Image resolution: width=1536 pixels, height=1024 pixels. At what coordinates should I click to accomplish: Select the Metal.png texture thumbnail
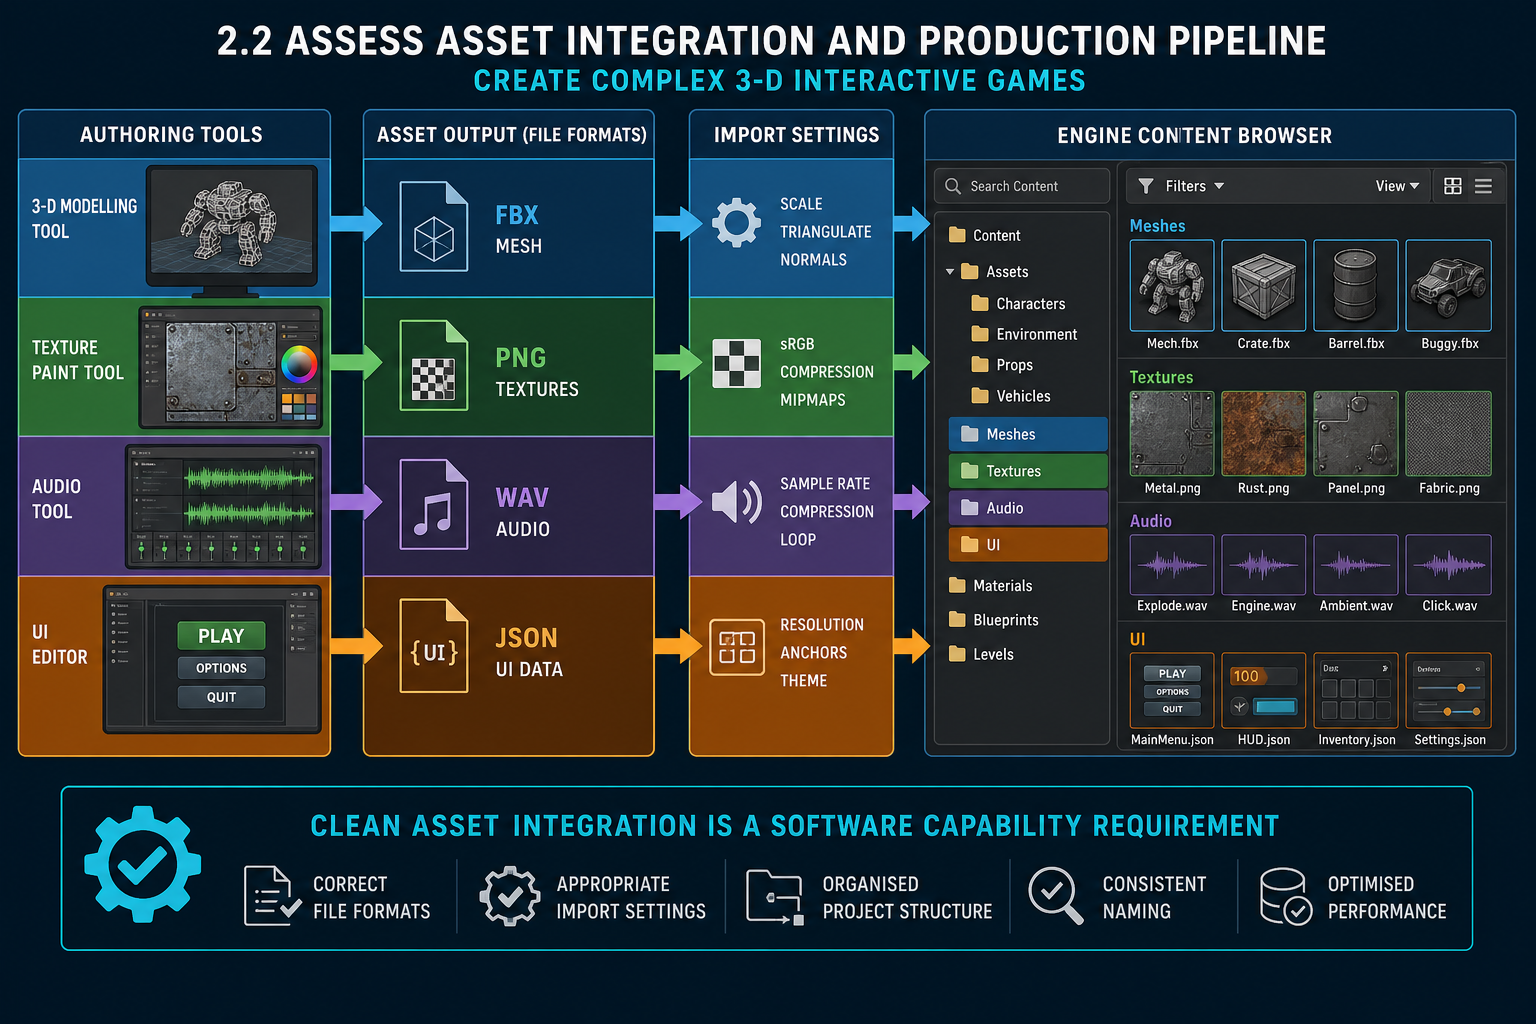pyautogui.click(x=1172, y=433)
